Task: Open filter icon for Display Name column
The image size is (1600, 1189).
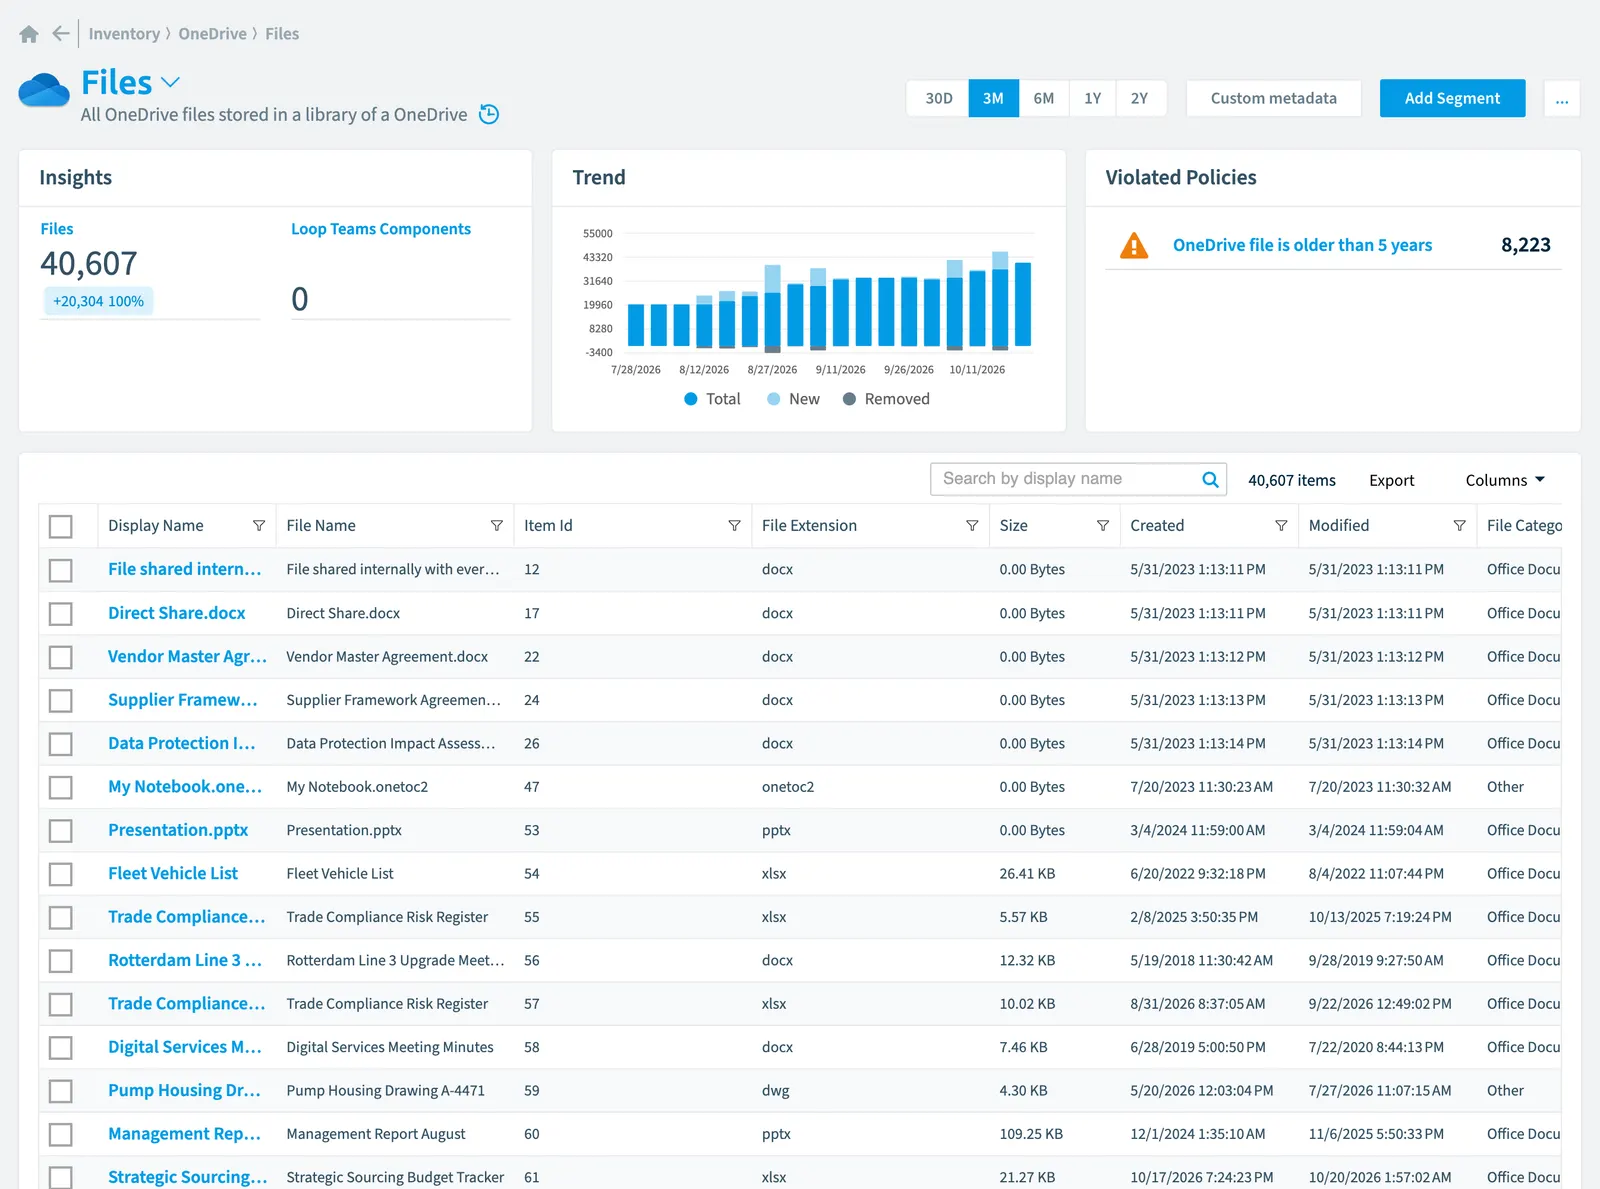Action: tap(259, 526)
